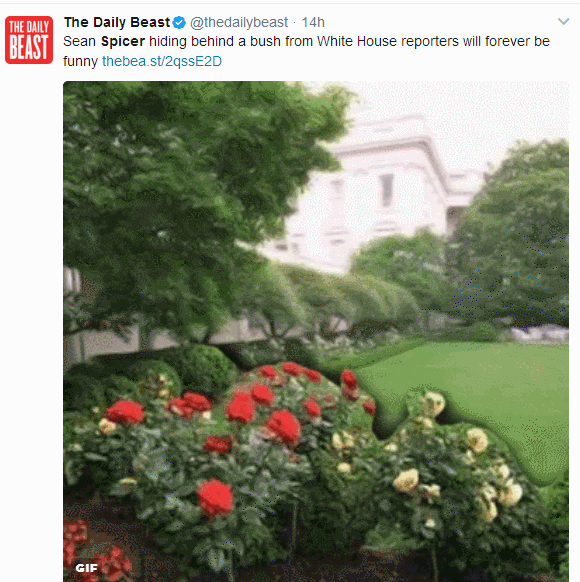Visit the @thedailybeast handle
580x582 pixels.
(x=239, y=23)
